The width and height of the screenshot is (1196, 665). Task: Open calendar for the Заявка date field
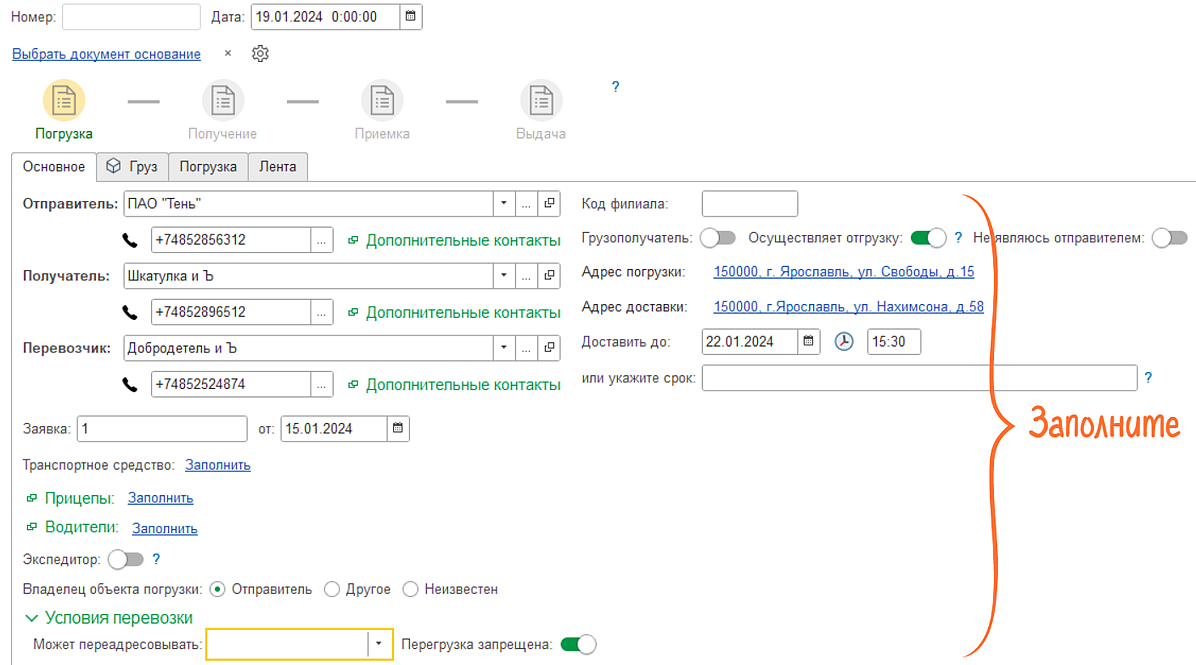pos(397,429)
